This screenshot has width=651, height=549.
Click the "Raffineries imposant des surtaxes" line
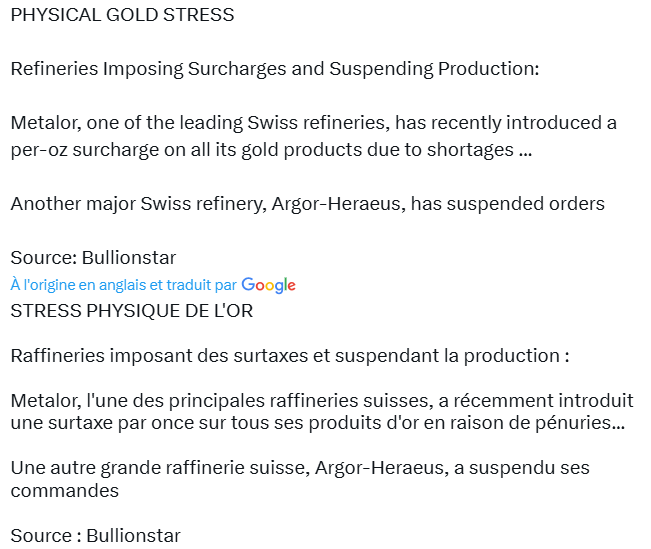[289, 356]
